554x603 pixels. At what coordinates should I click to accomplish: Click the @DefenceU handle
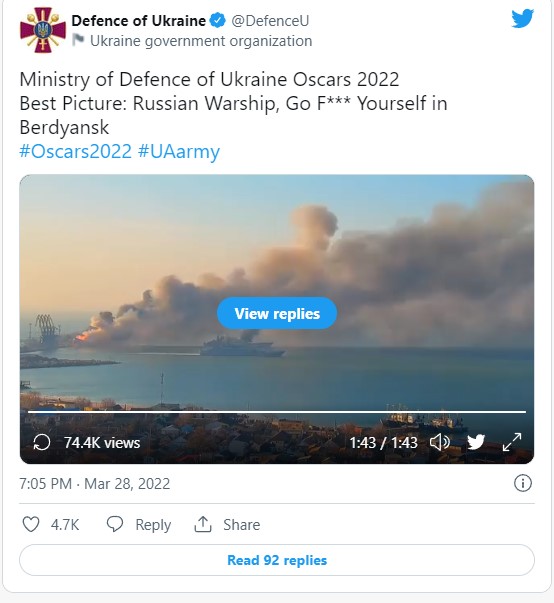click(270, 21)
